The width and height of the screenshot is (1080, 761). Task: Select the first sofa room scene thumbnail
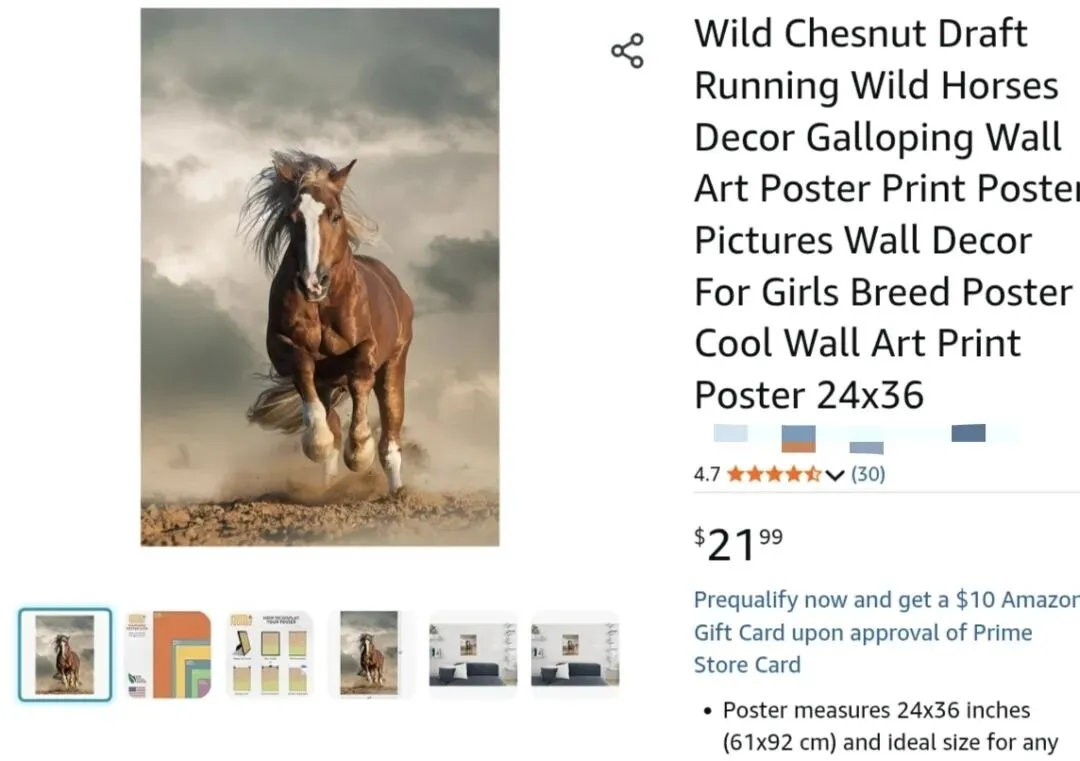473,654
